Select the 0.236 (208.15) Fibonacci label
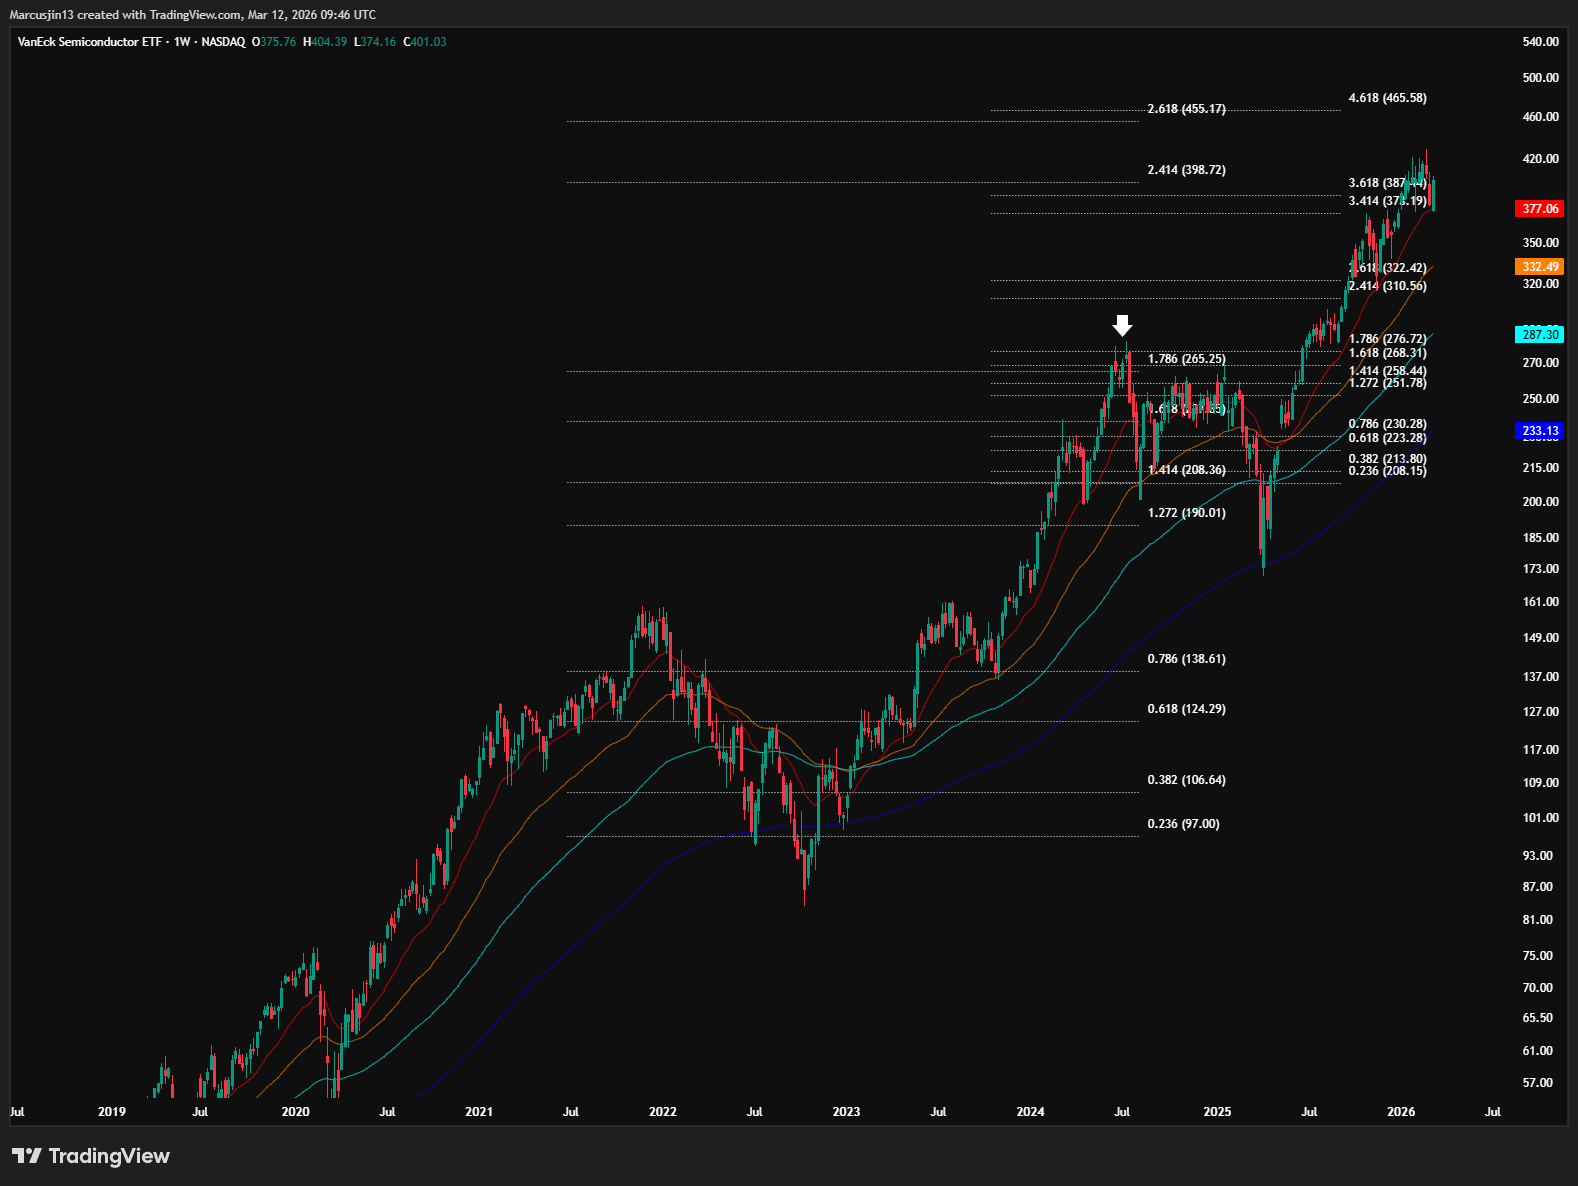Viewport: 1578px width, 1186px height. coord(1388,471)
